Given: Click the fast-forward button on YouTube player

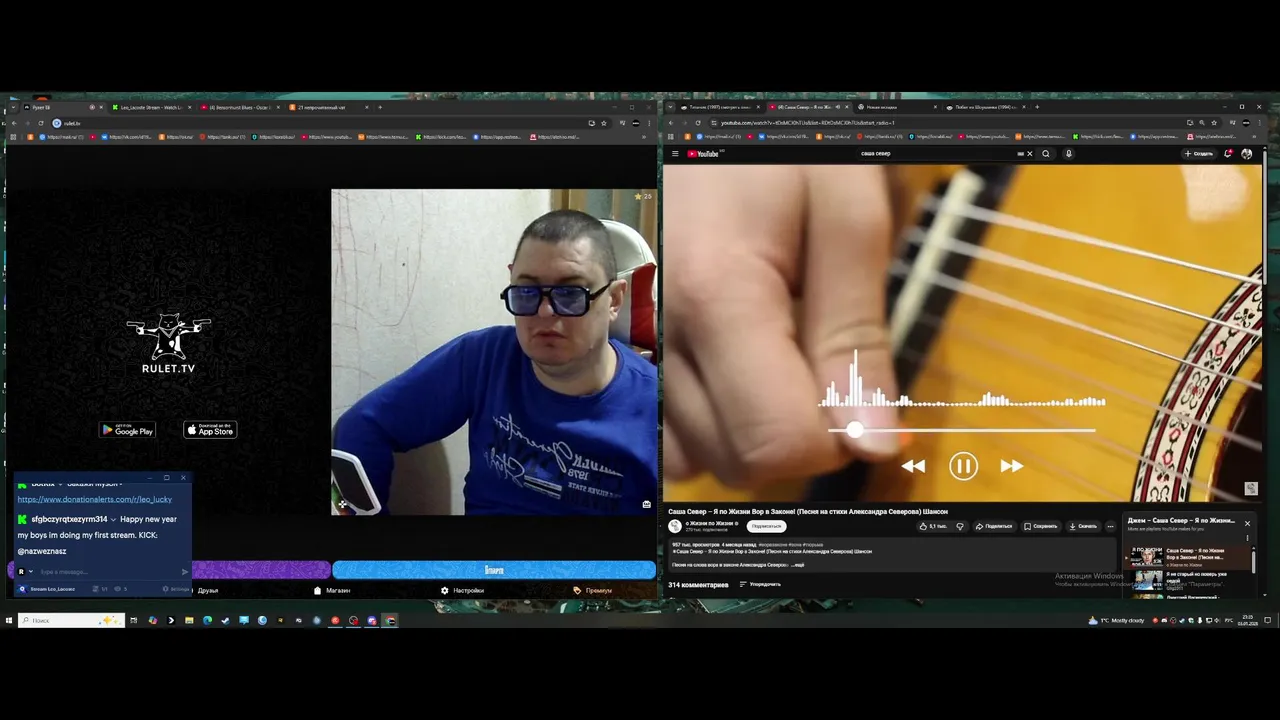Looking at the screenshot, I should click(x=1011, y=466).
